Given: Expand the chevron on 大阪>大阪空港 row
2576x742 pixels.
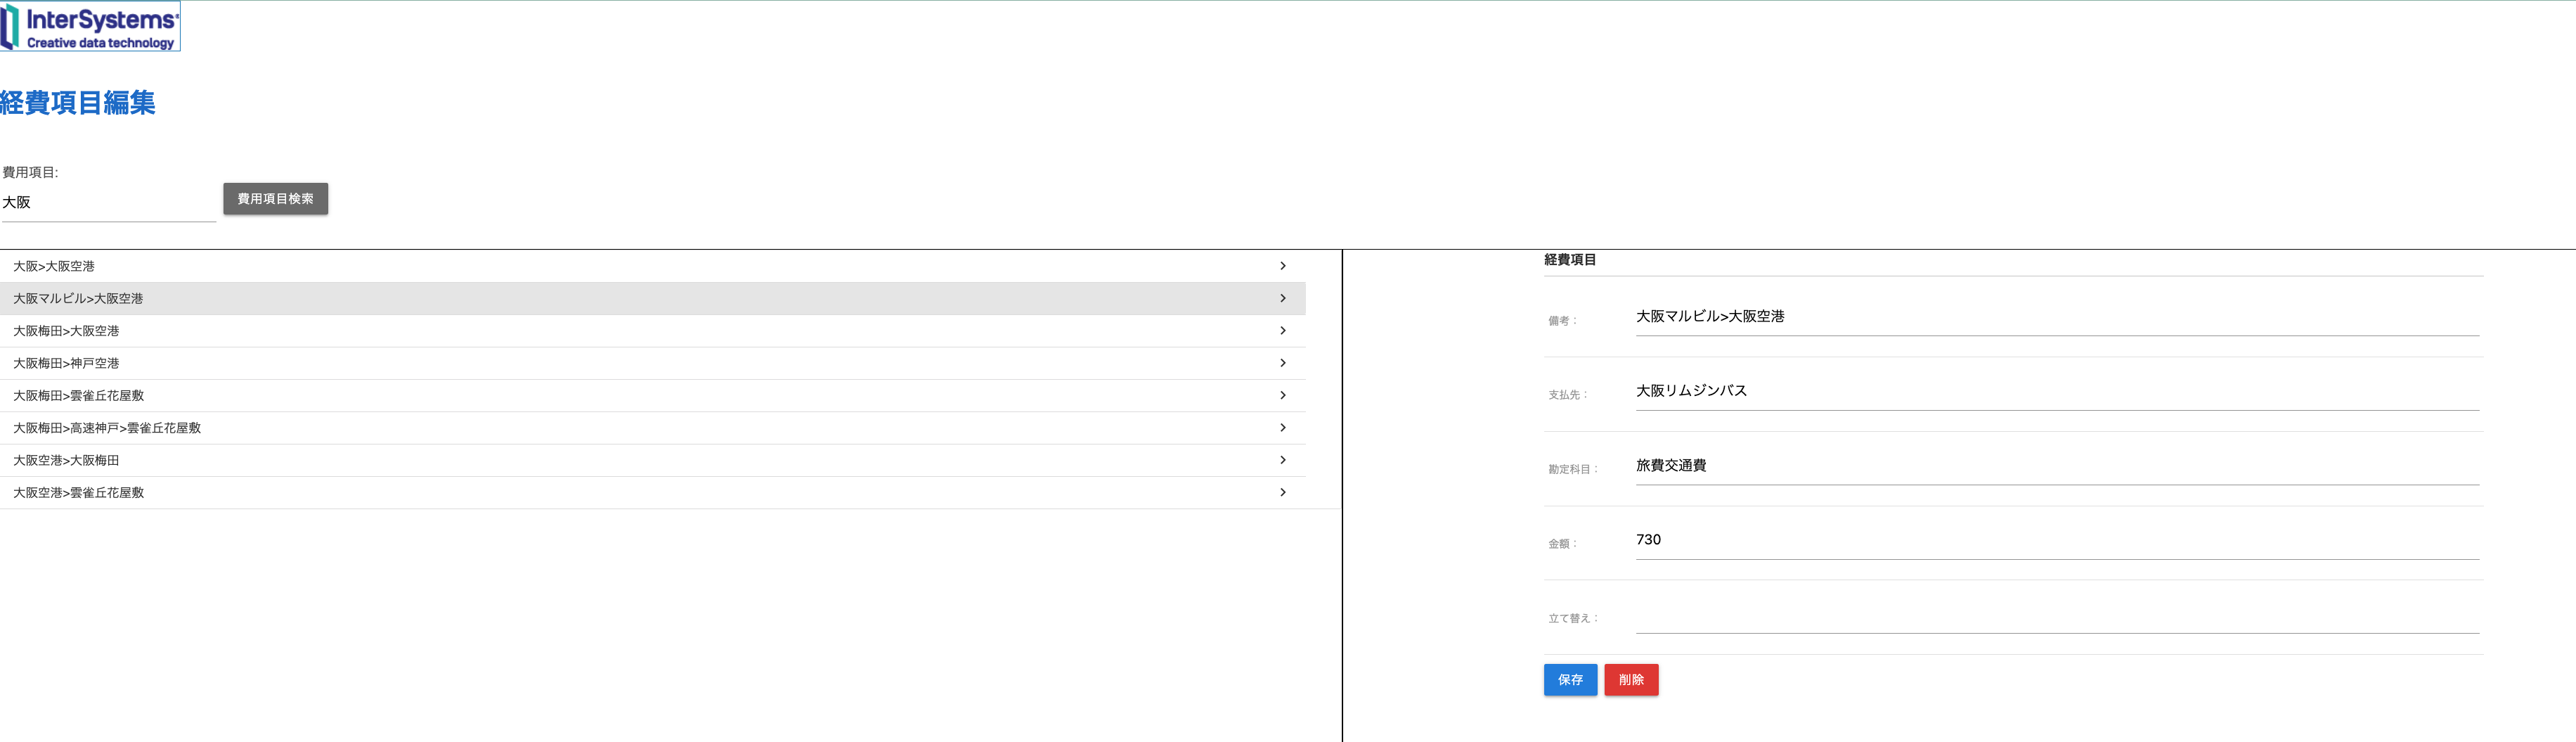Looking at the screenshot, I should (1282, 266).
